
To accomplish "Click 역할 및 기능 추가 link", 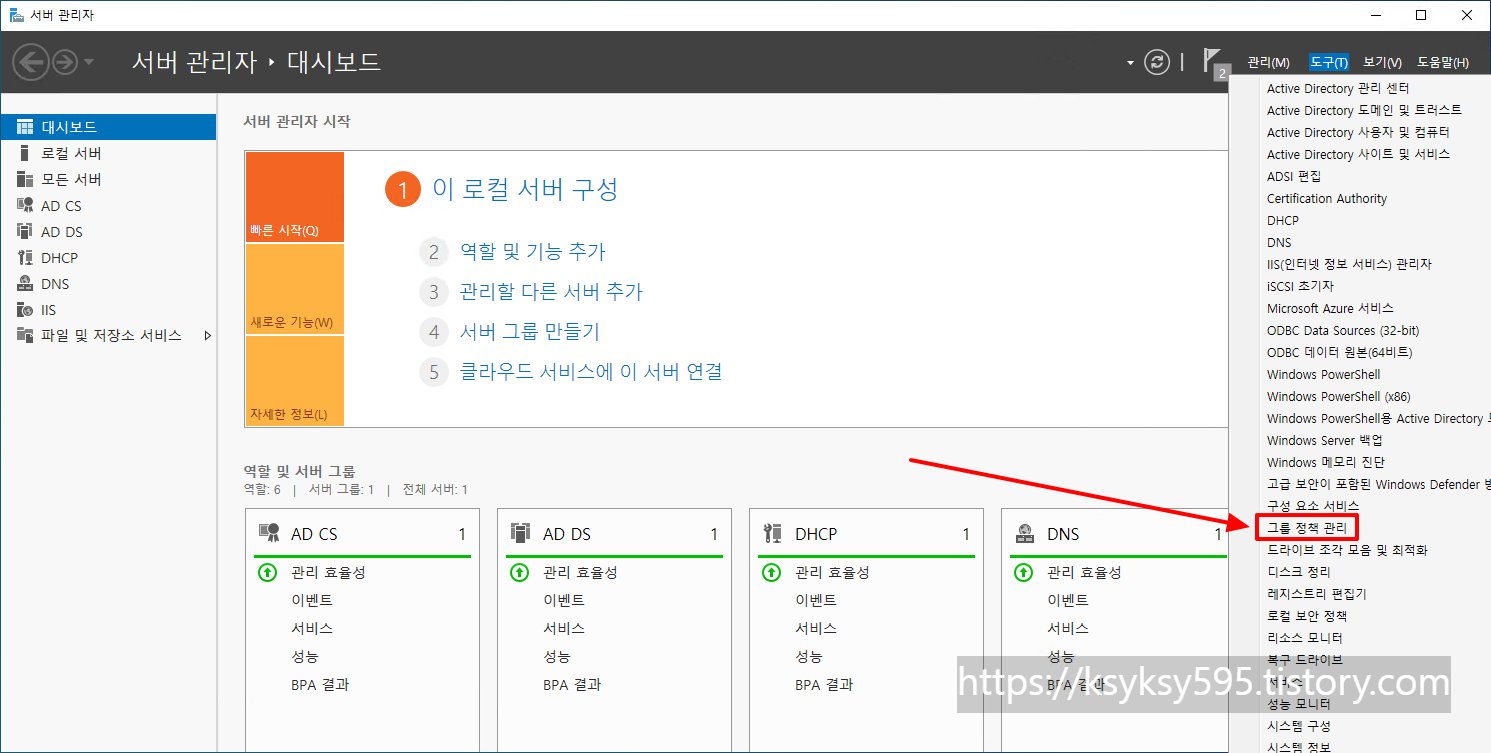I will coord(532,252).
